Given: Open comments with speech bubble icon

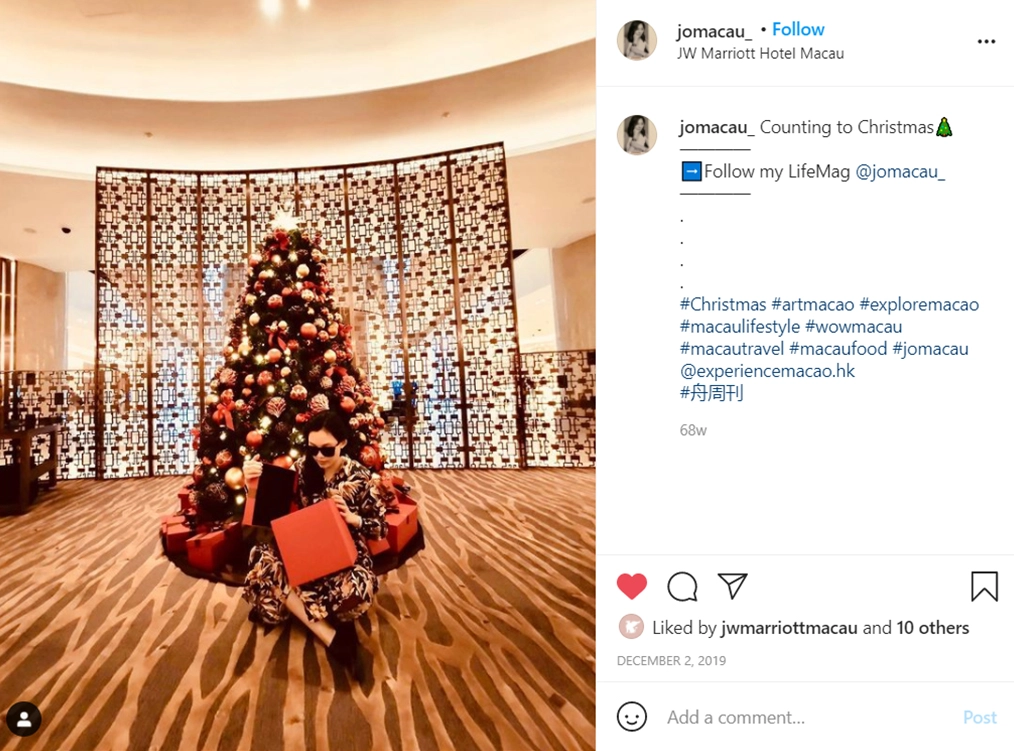Looking at the screenshot, I should pyautogui.click(x=682, y=586).
